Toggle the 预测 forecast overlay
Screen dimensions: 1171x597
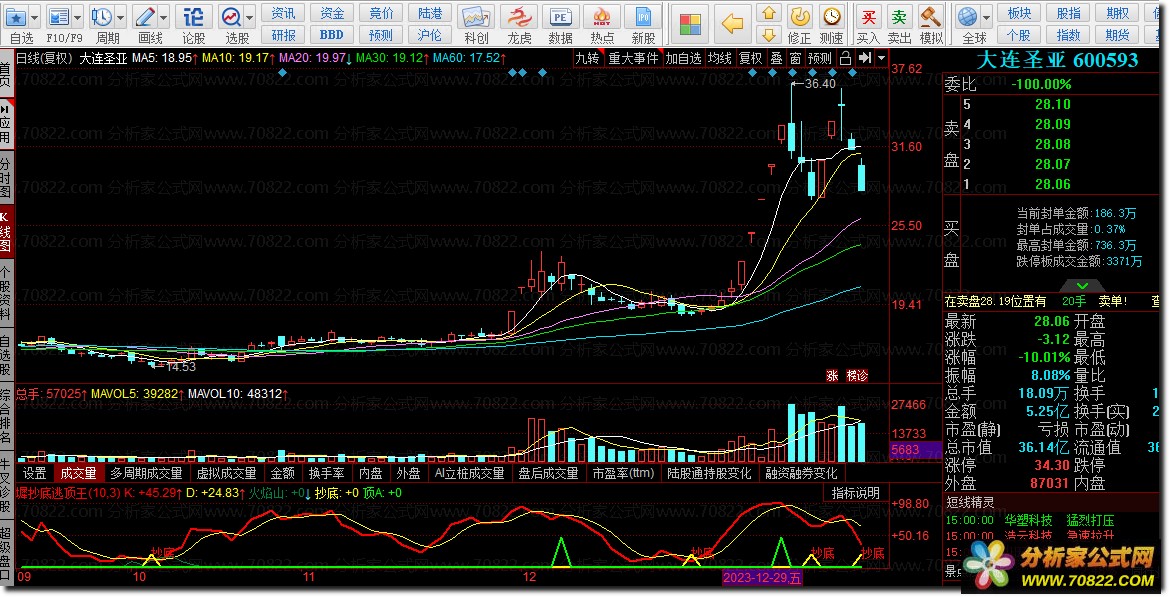tap(820, 58)
